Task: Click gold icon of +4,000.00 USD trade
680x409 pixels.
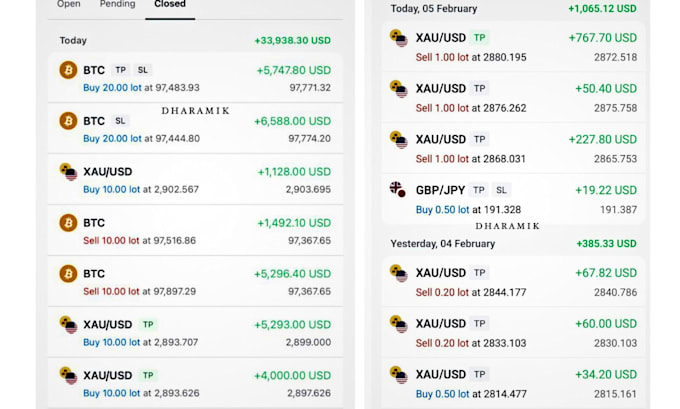Action: tap(69, 375)
